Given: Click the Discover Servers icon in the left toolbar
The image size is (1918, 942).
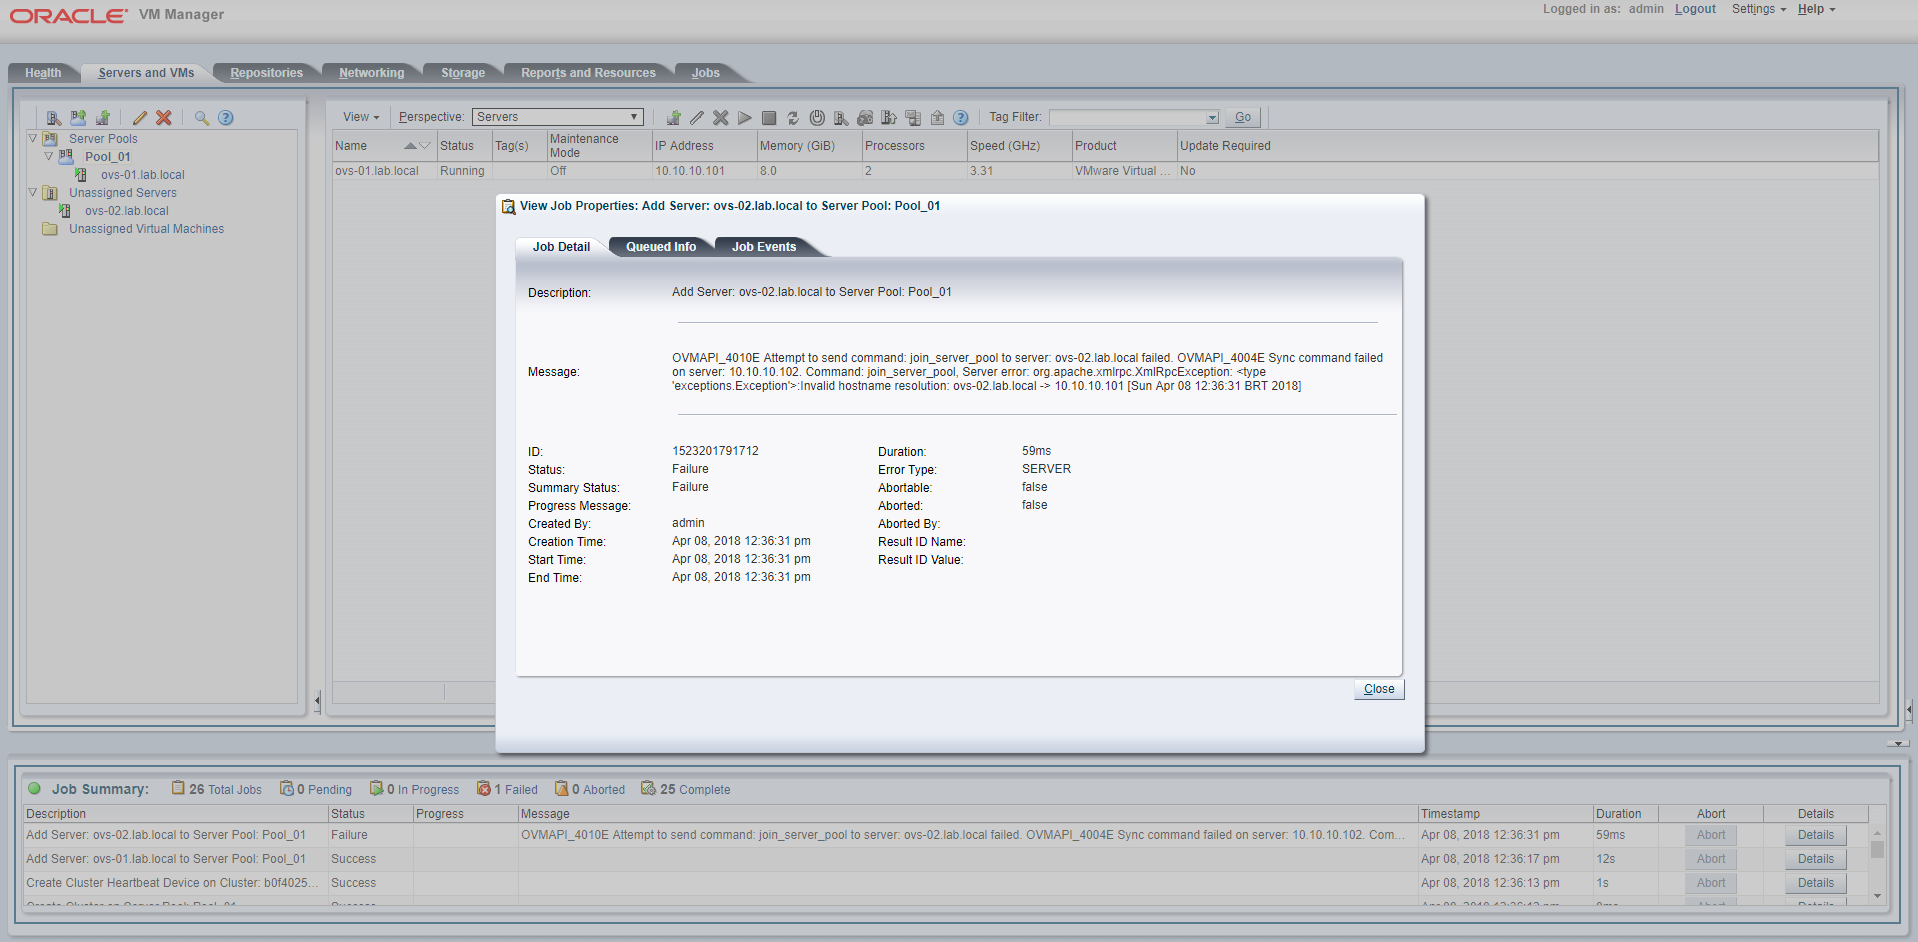Looking at the screenshot, I should (54, 118).
